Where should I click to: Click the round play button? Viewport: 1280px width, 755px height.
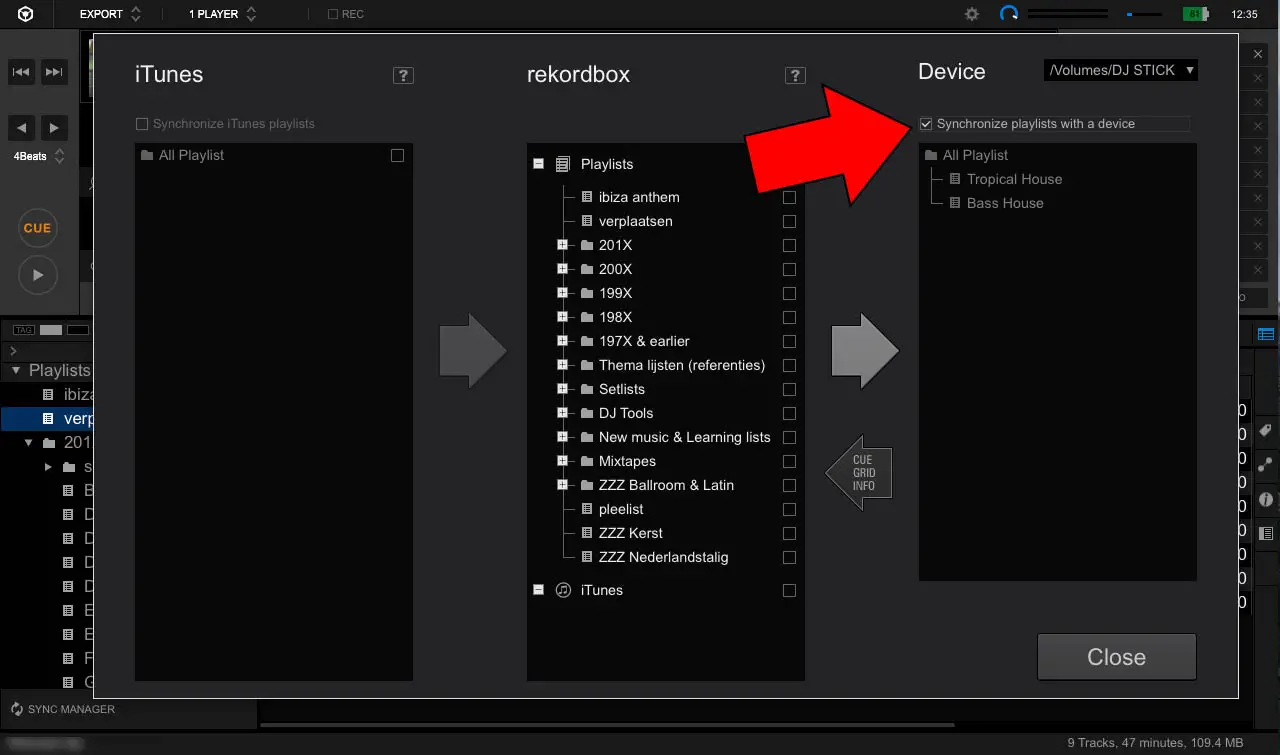point(37,275)
